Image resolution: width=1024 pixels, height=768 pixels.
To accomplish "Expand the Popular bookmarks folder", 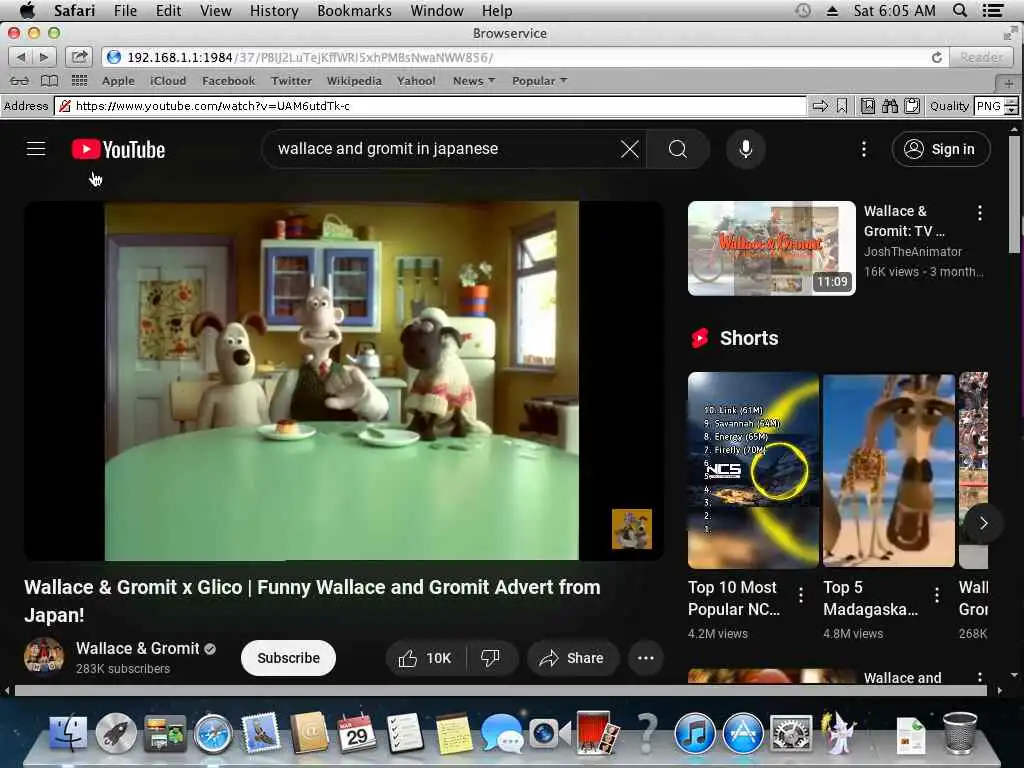I will click(x=539, y=81).
